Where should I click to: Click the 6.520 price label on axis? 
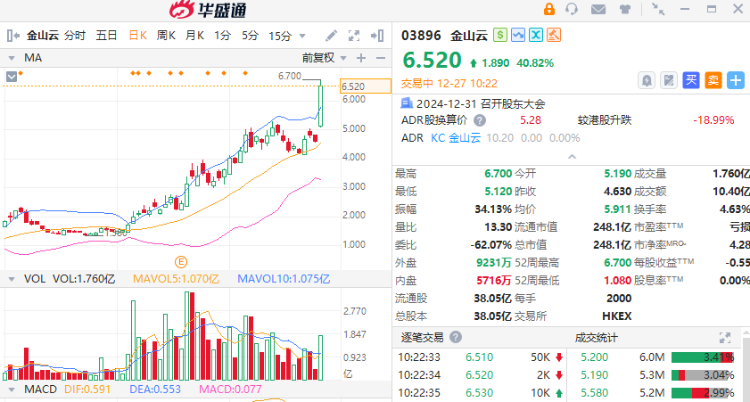(x=365, y=86)
